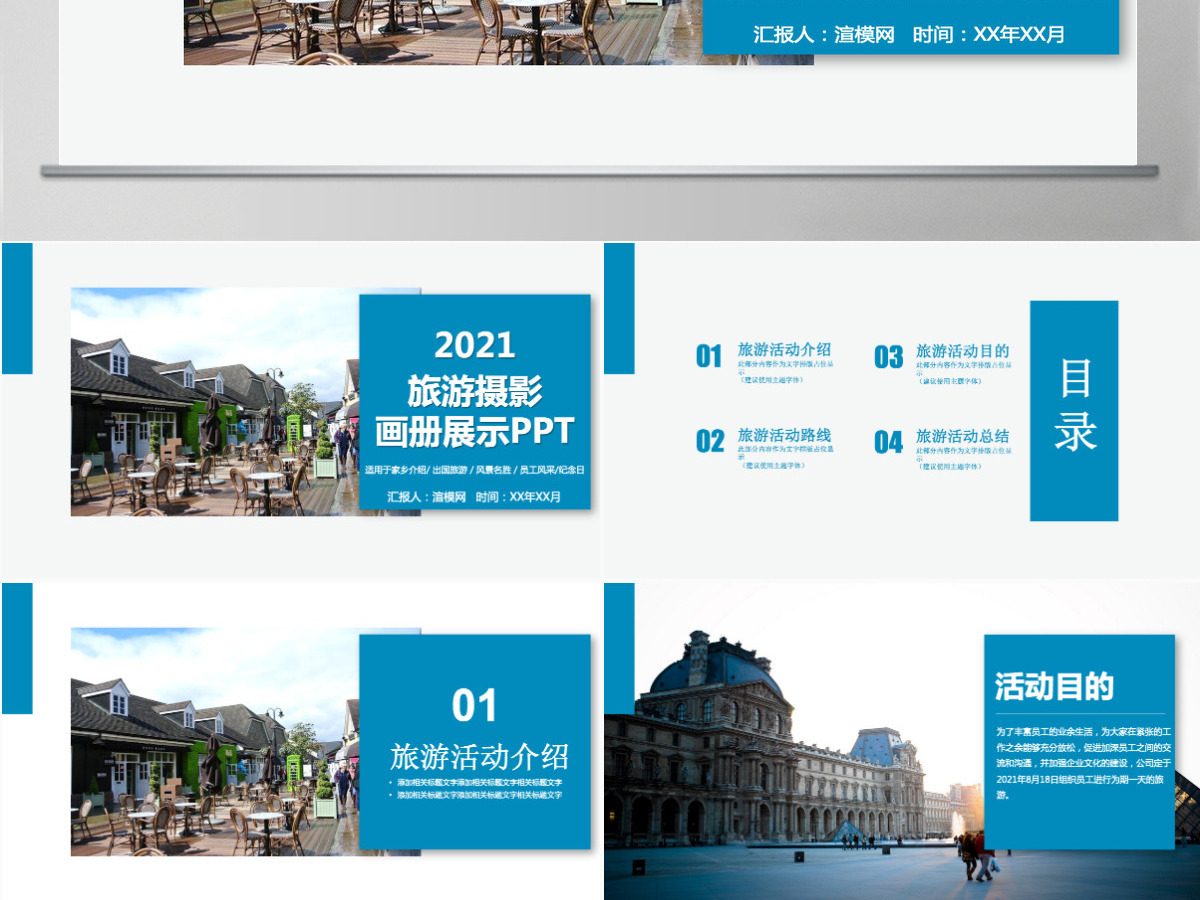Viewport: 1200px width, 900px height.
Task: Open the 2021 旅游摄影 cover slide thumbnail
Action: click(x=300, y=409)
